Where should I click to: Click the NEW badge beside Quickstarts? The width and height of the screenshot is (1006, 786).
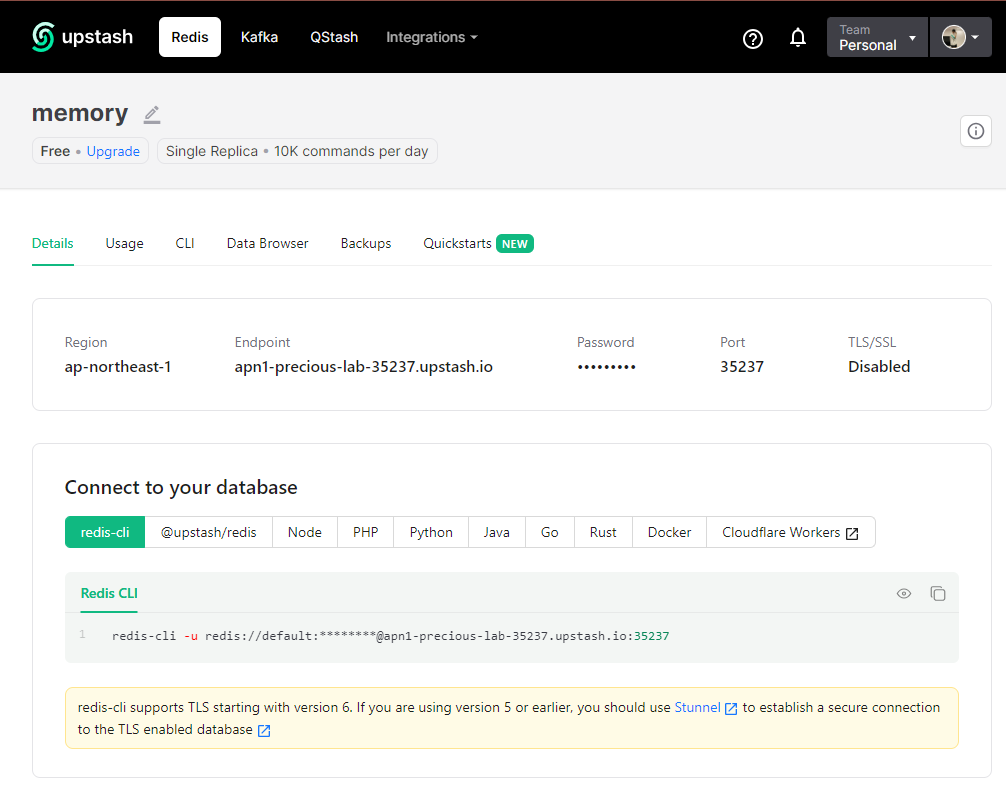tap(515, 244)
